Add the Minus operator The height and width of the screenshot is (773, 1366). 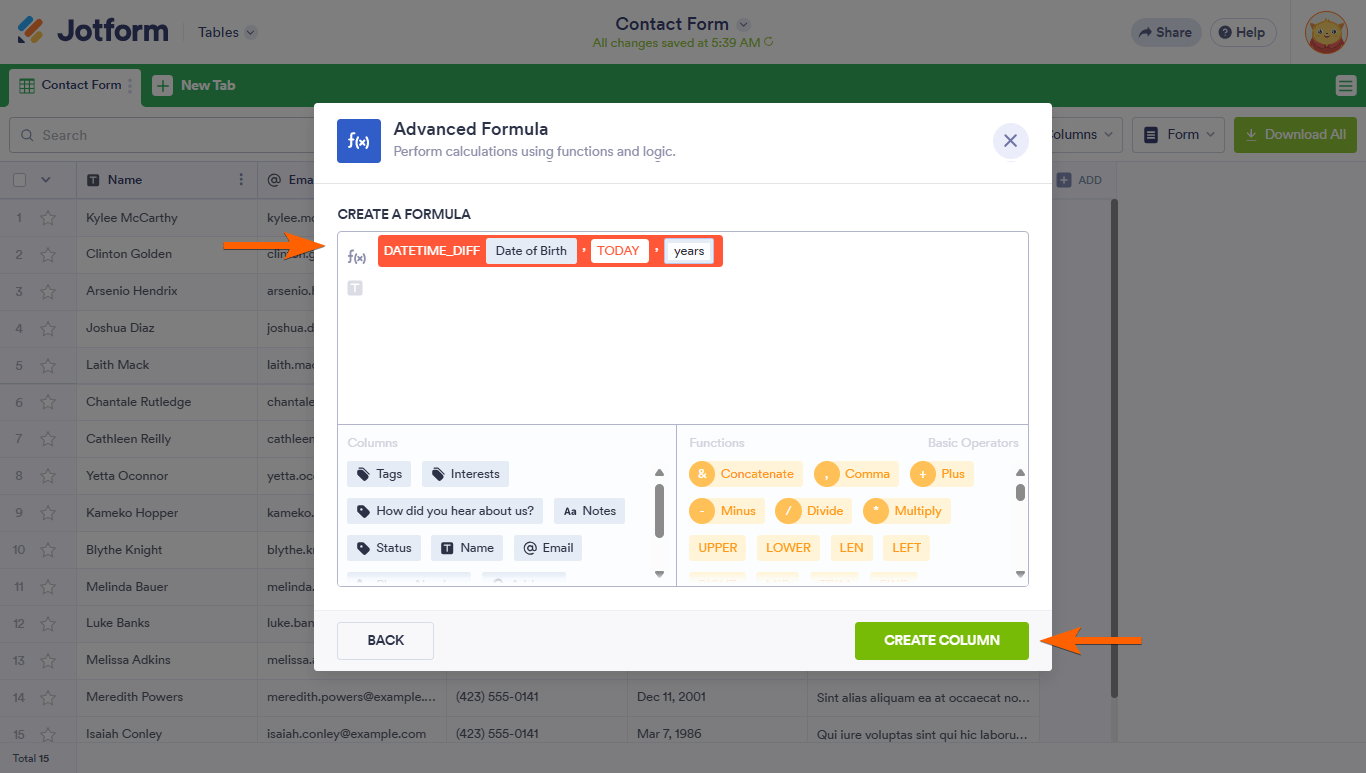[726, 511]
